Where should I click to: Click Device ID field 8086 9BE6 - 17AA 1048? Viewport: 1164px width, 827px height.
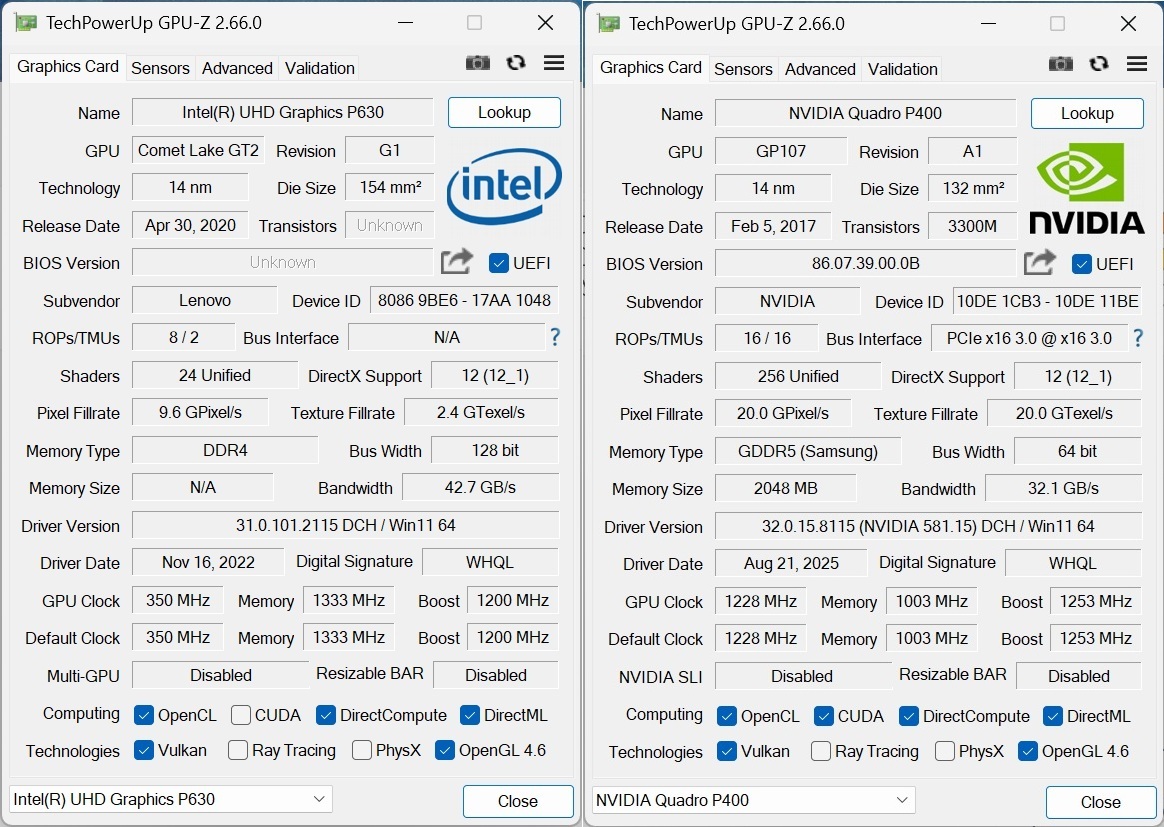click(x=464, y=300)
